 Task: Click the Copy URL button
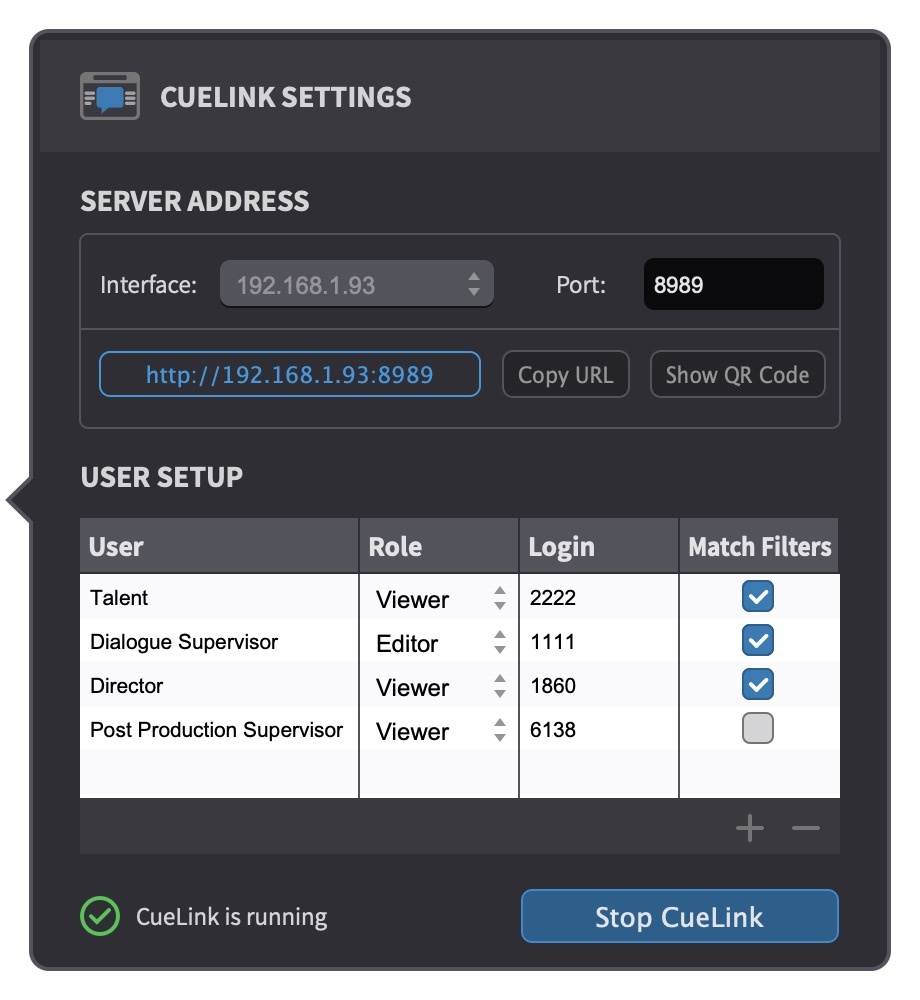click(566, 374)
